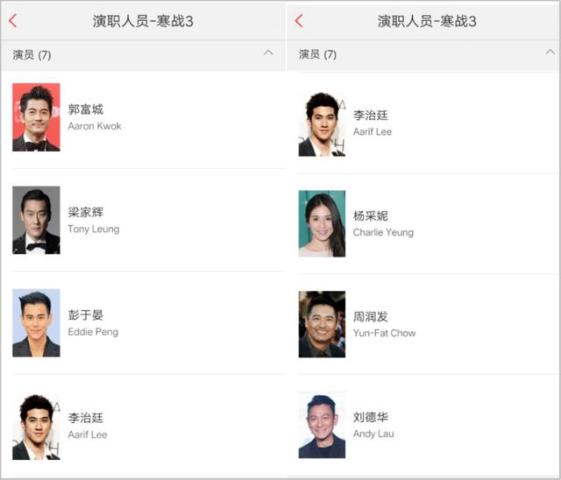Go back using left panel's red arrow
This screenshot has width=561, height=480.
tap(13, 21)
